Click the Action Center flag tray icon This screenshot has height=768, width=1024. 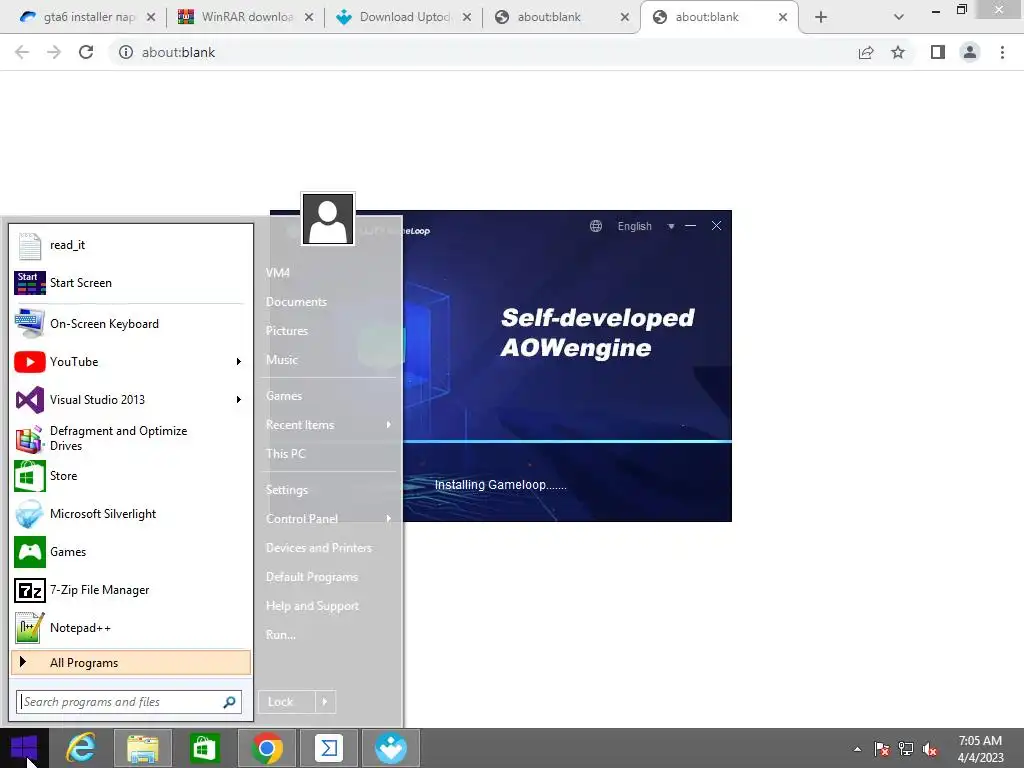(x=882, y=749)
